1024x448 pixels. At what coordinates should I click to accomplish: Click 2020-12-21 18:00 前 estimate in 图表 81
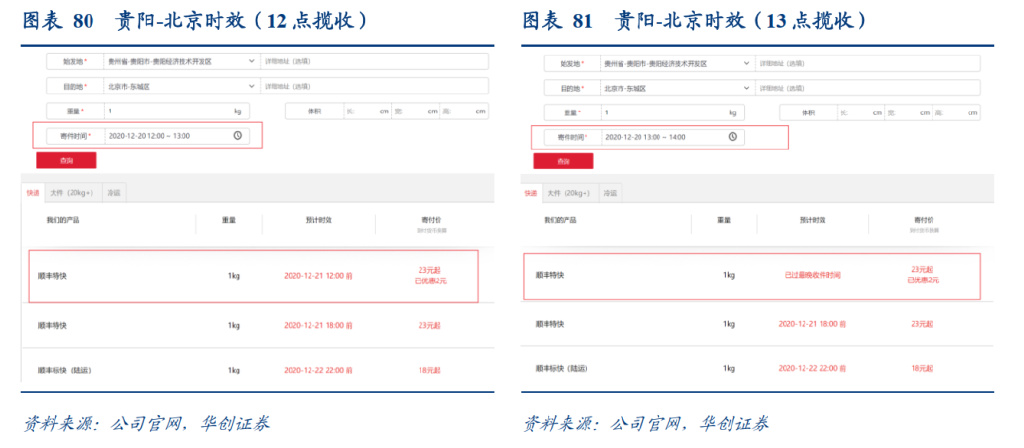pyautogui.click(x=812, y=324)
